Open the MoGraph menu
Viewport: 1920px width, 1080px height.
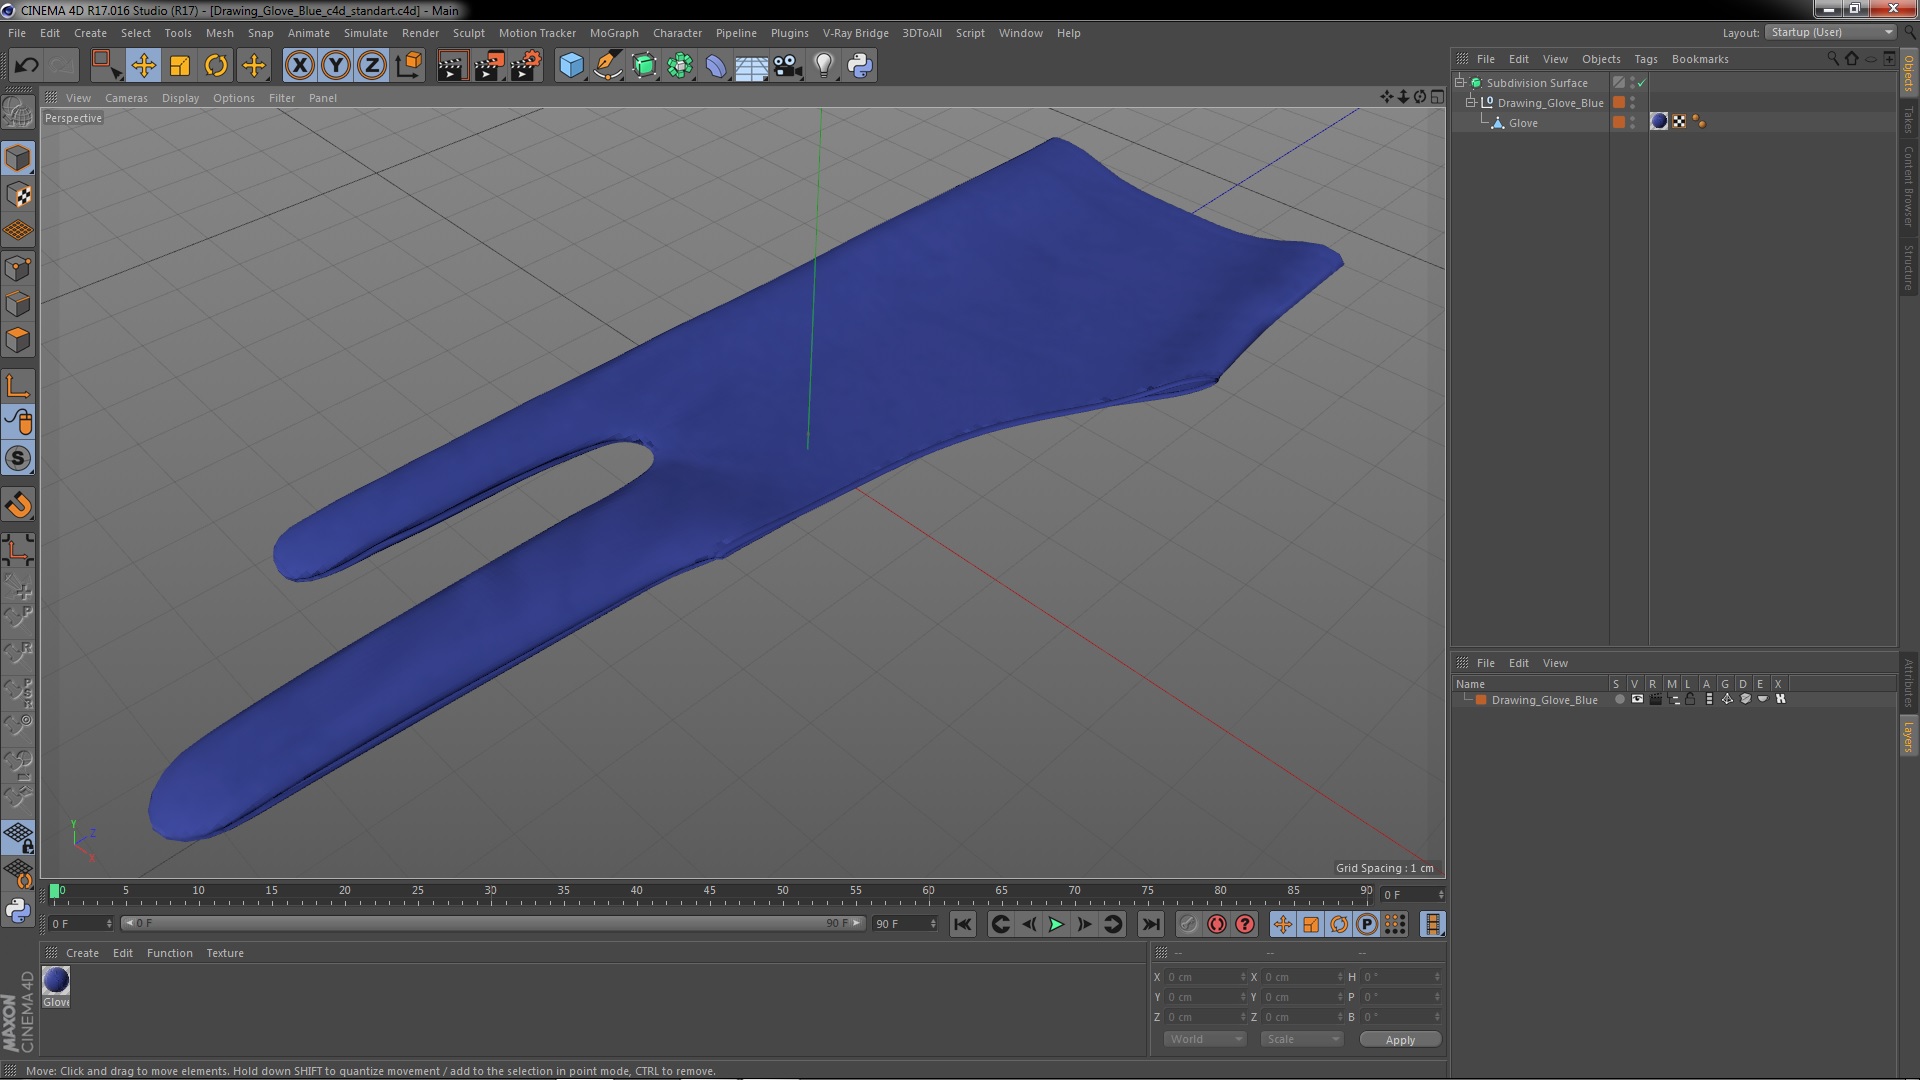coord(614,33)
